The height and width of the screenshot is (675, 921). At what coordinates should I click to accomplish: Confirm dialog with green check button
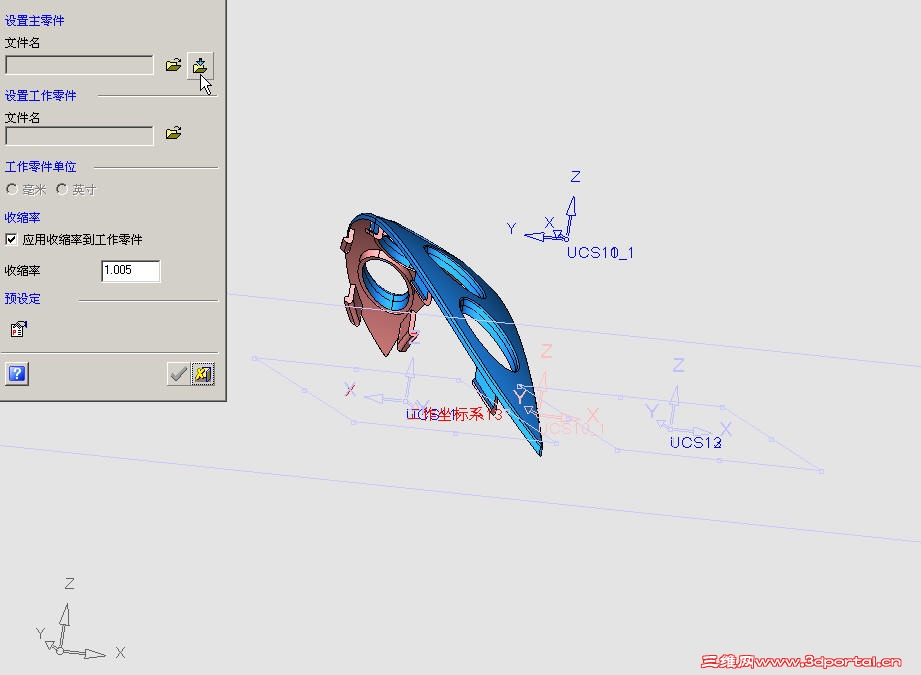click(x=178, y=374)
